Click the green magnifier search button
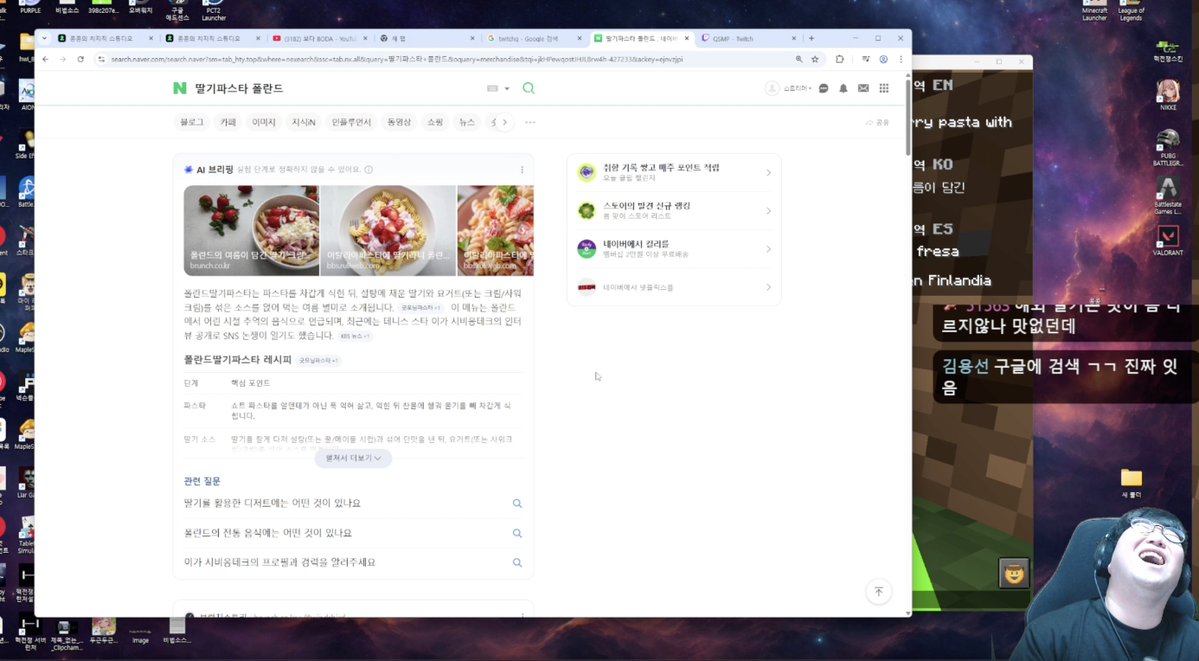The width and height of the screenshot is (1199, 661). tap(528, 88)
